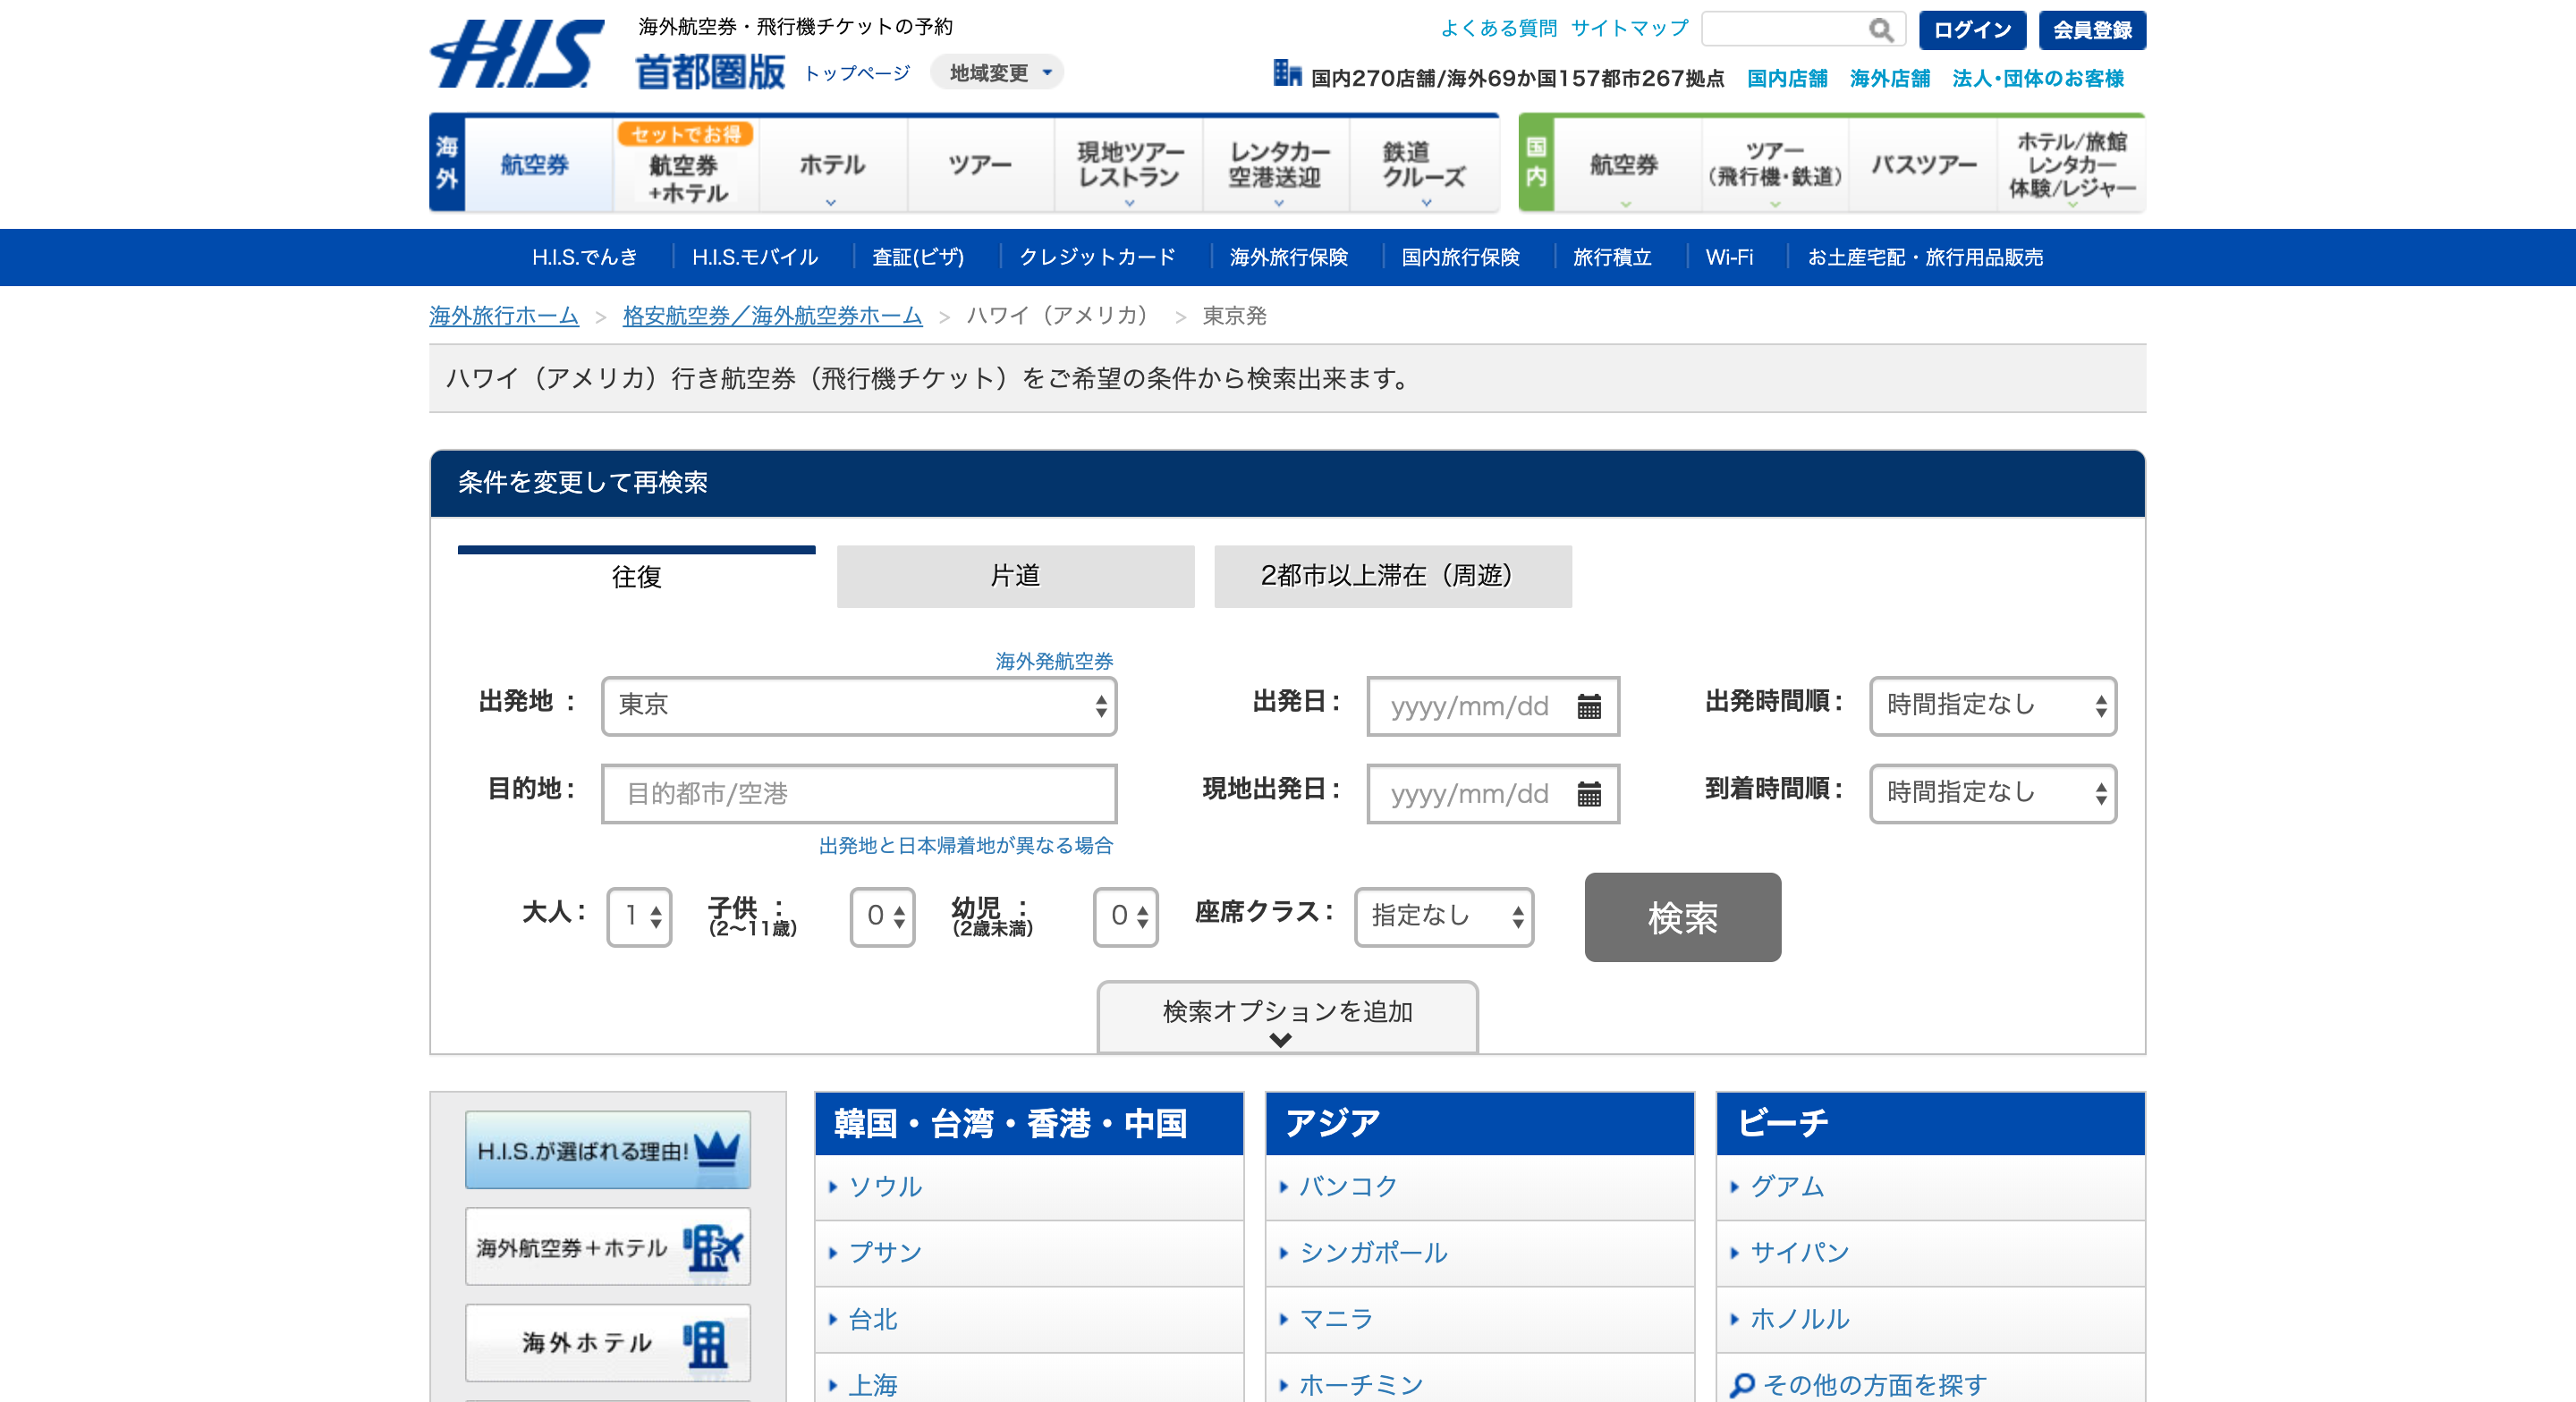This screenshot has width=2576, height=1402.
Task: Click the H.I.S. logo
Action: (x=517, y=54)
